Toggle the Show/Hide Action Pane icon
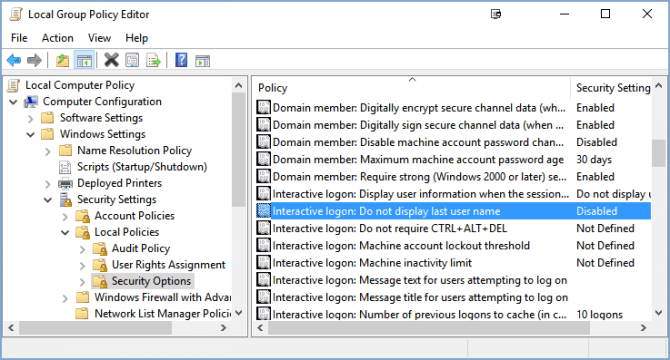The height and width of the screenshot is (360, 670). (x=203, y=60)
